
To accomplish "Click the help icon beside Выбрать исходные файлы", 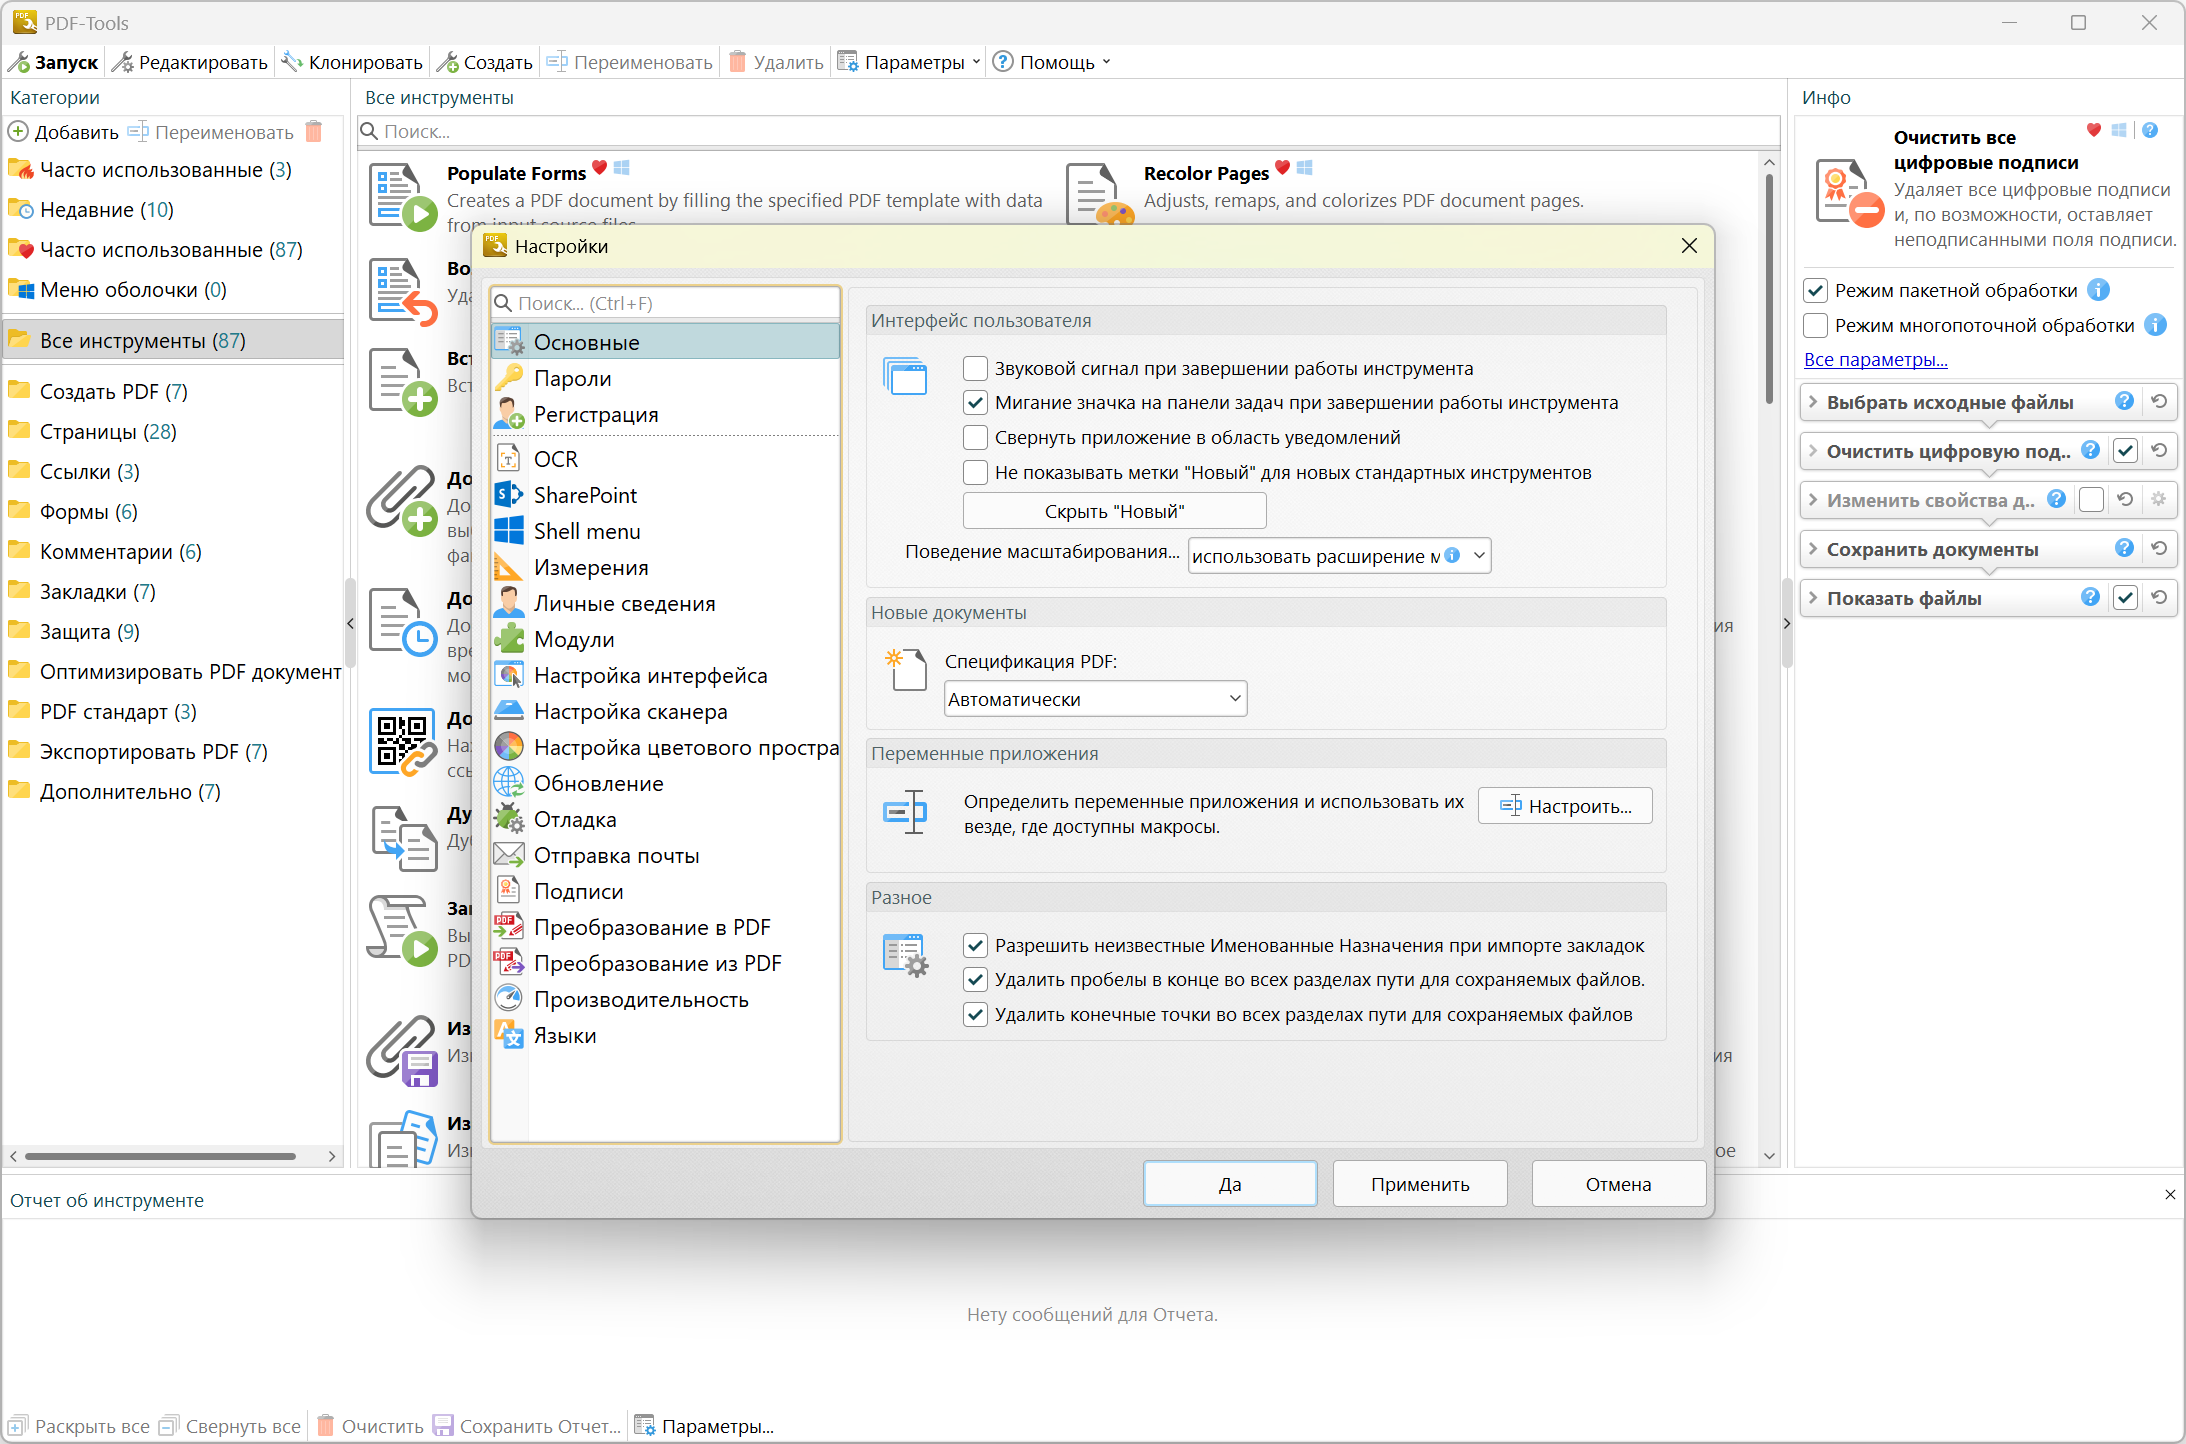I will coord(2124,402).
